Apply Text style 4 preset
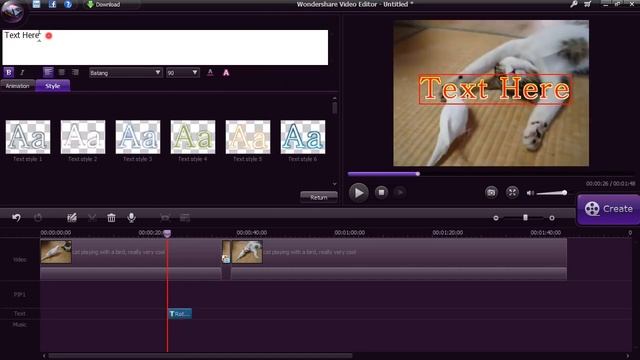Screen dimensions: 640x360 click(x=193, y=137)
